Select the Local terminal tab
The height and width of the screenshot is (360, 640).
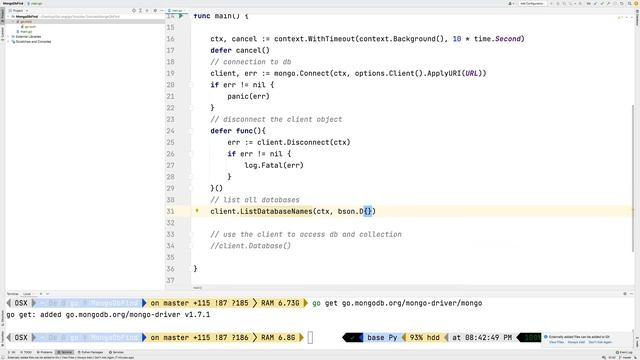point(28,293)
